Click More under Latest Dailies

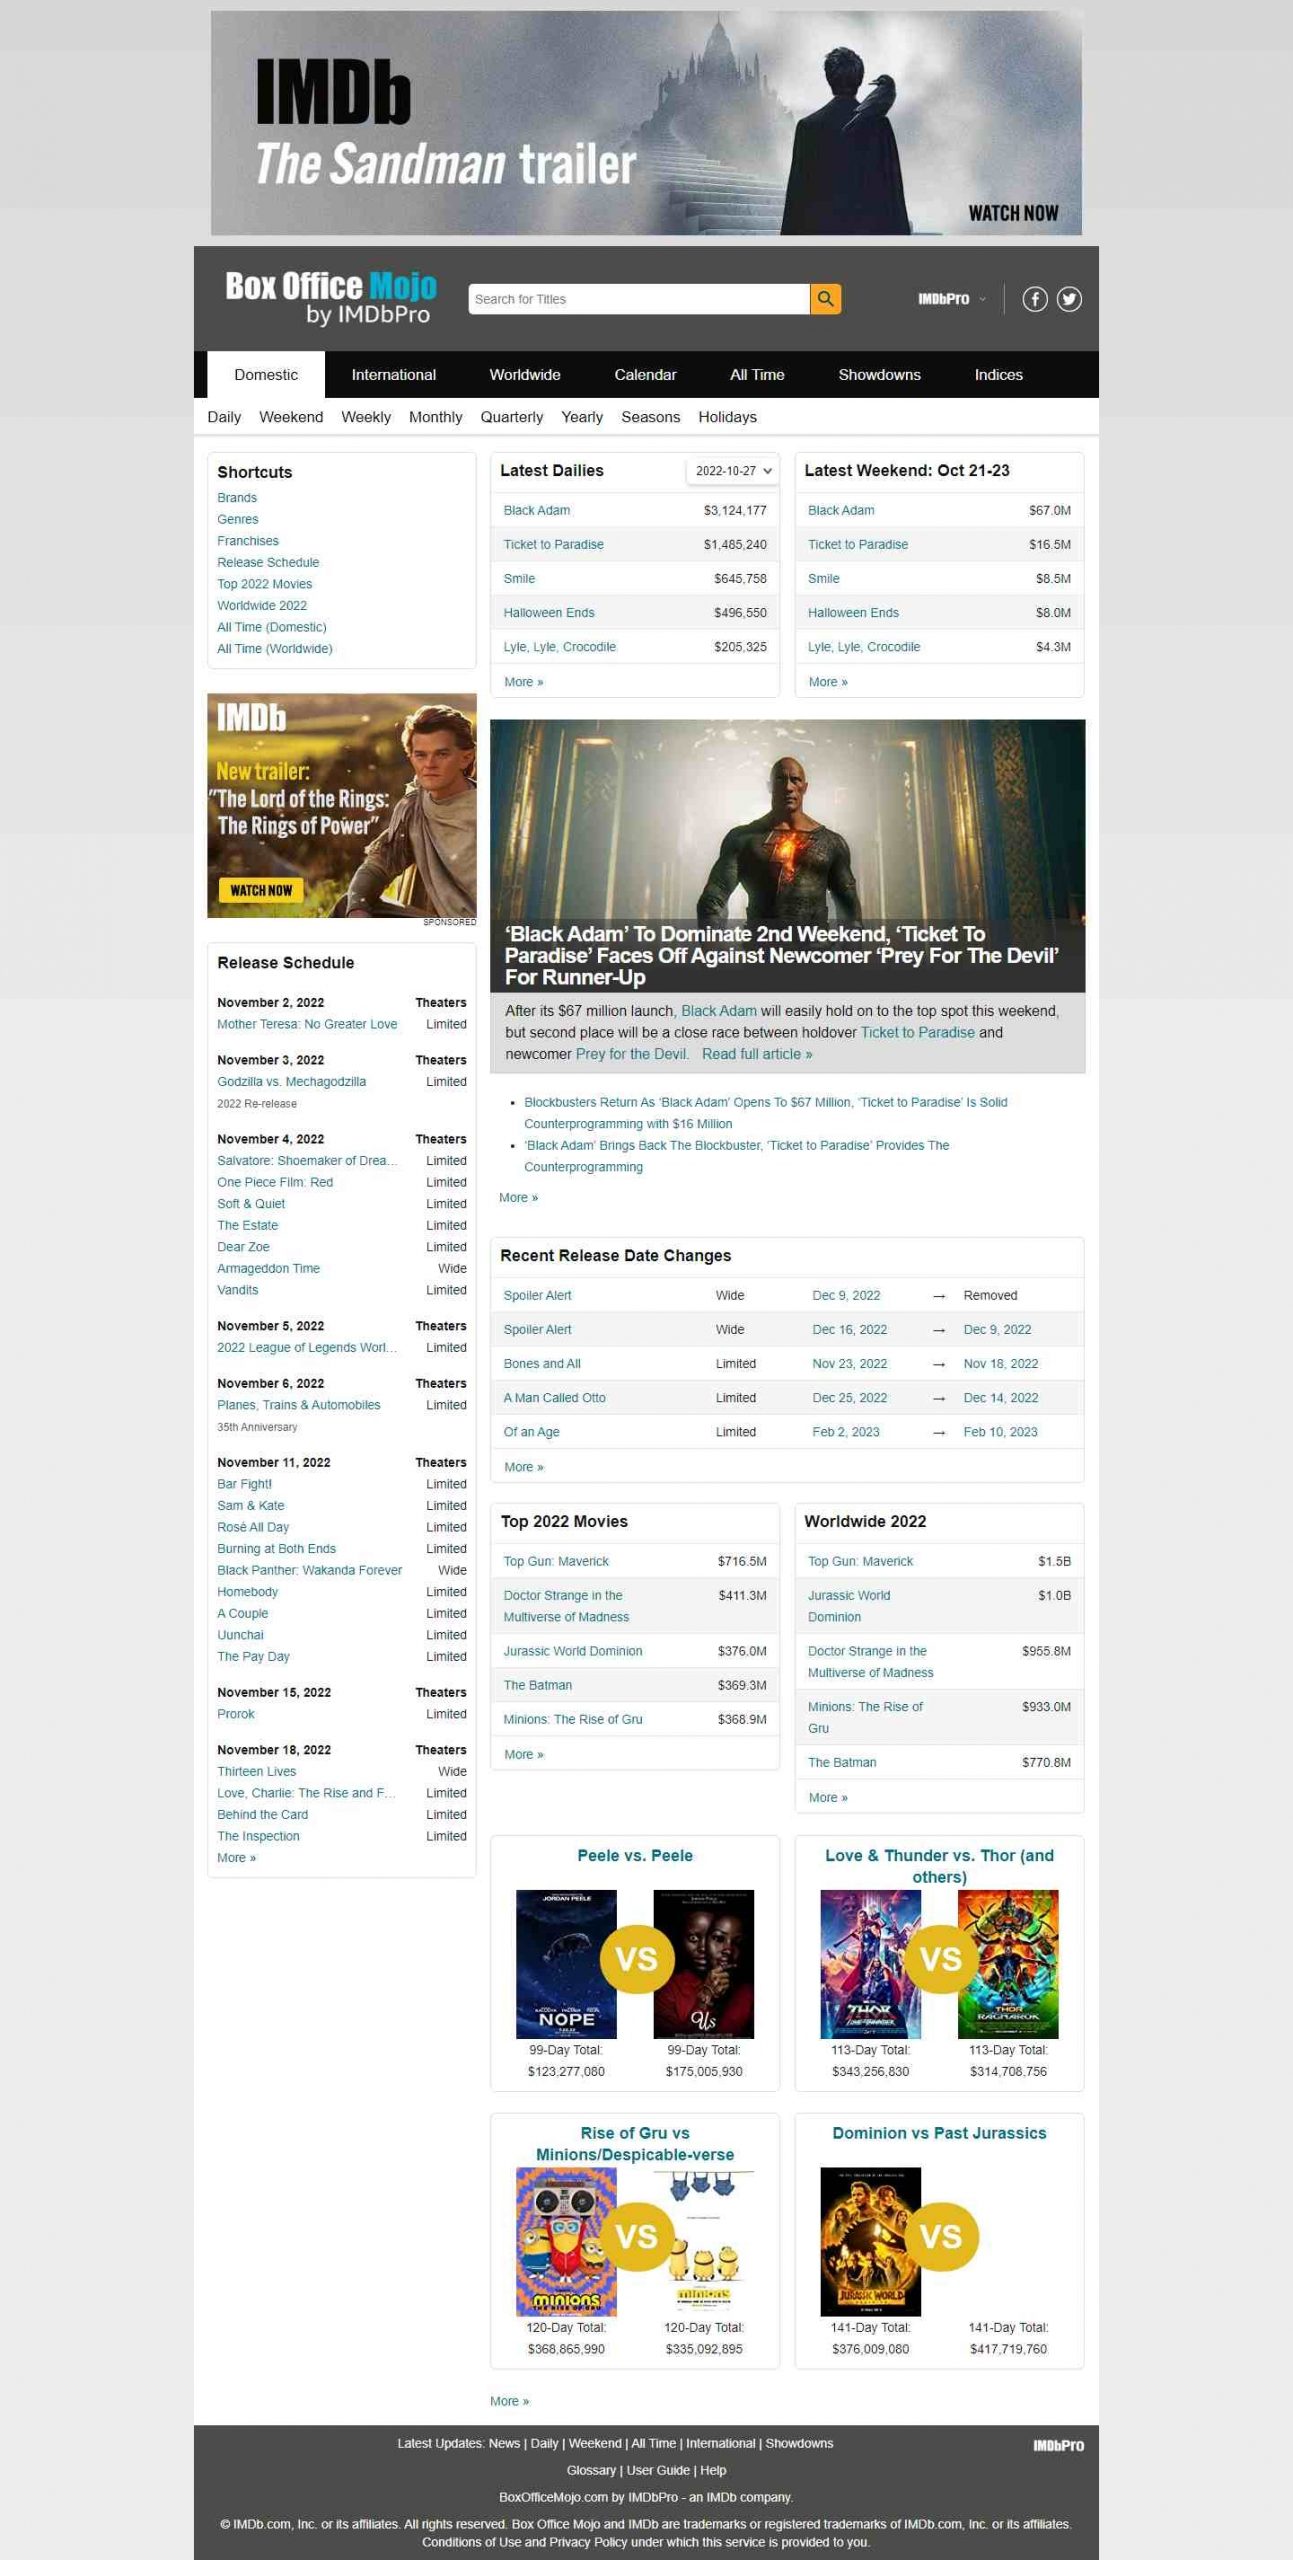[x=524, y=682]
